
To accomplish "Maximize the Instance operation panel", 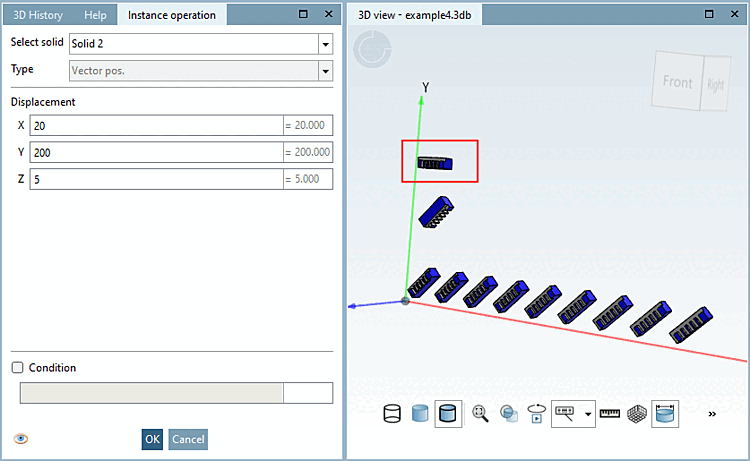I will coord(303,14).
